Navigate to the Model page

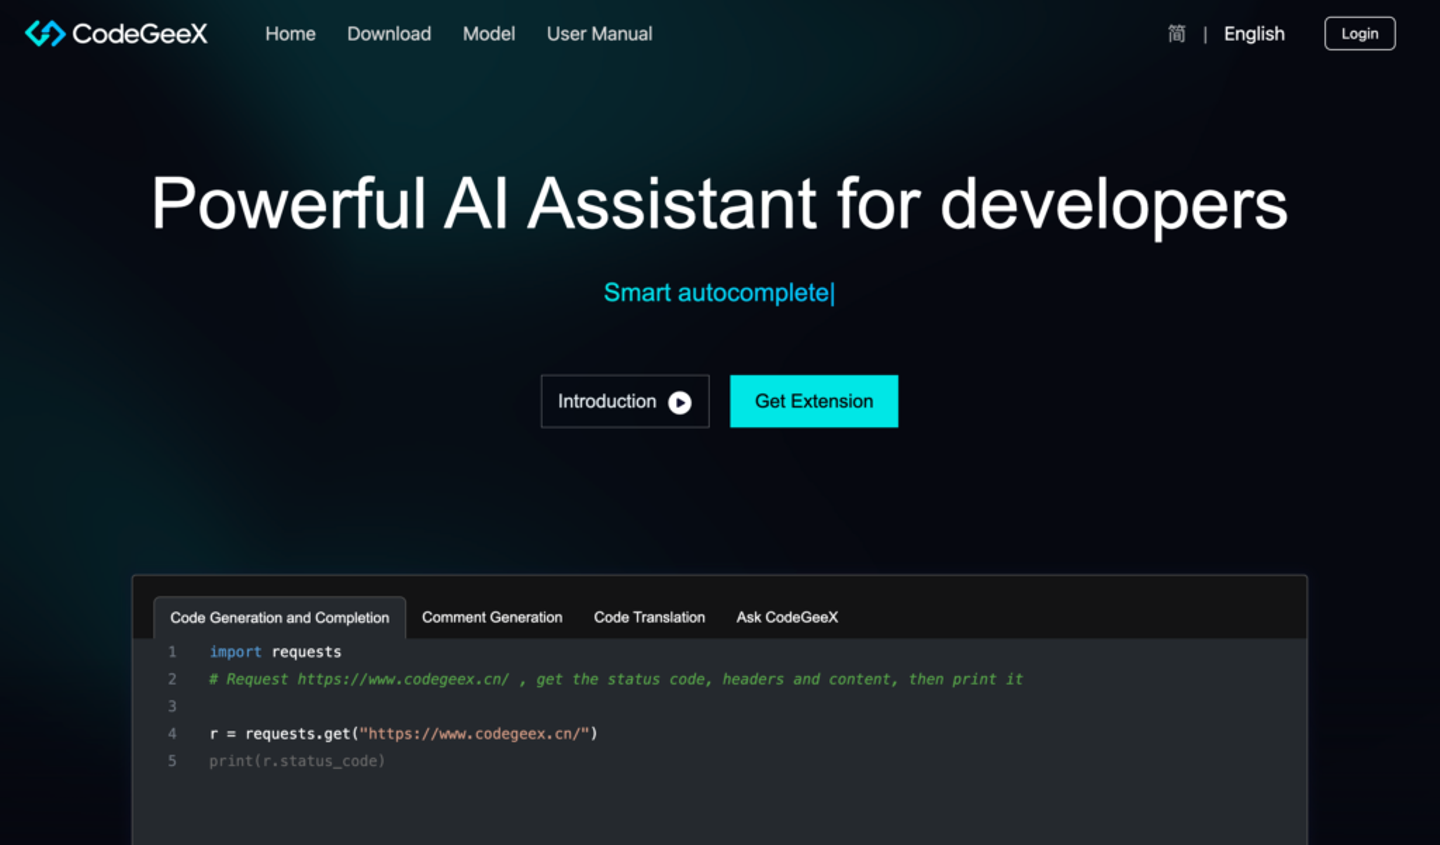pos(489,34)
